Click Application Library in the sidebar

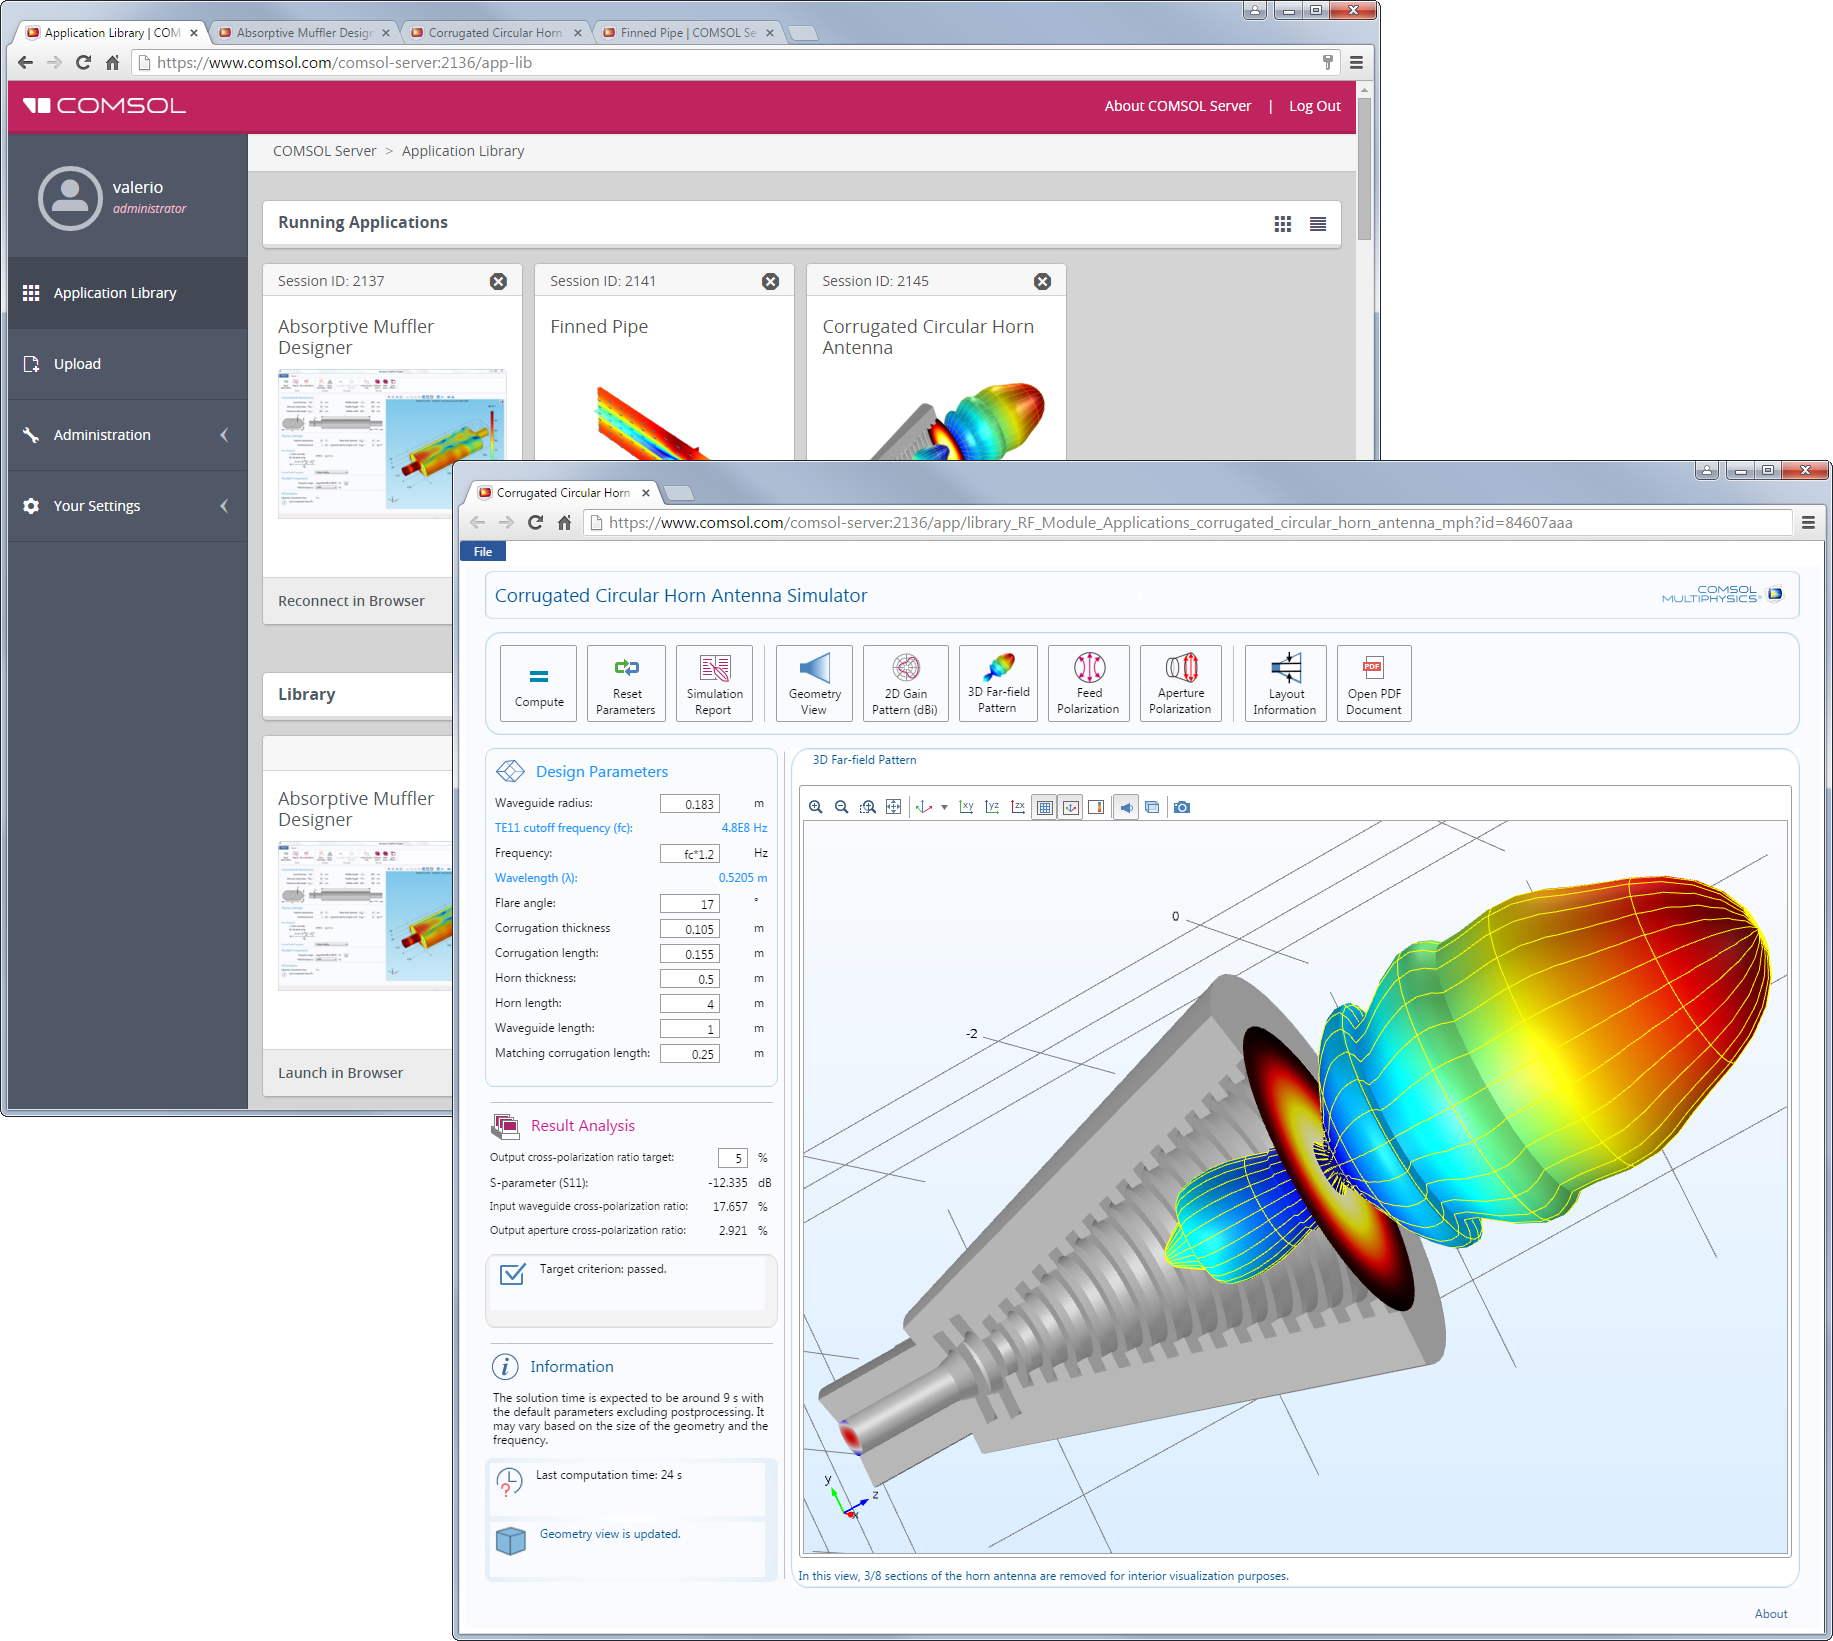pyautogui.click(x=128, y=293)
